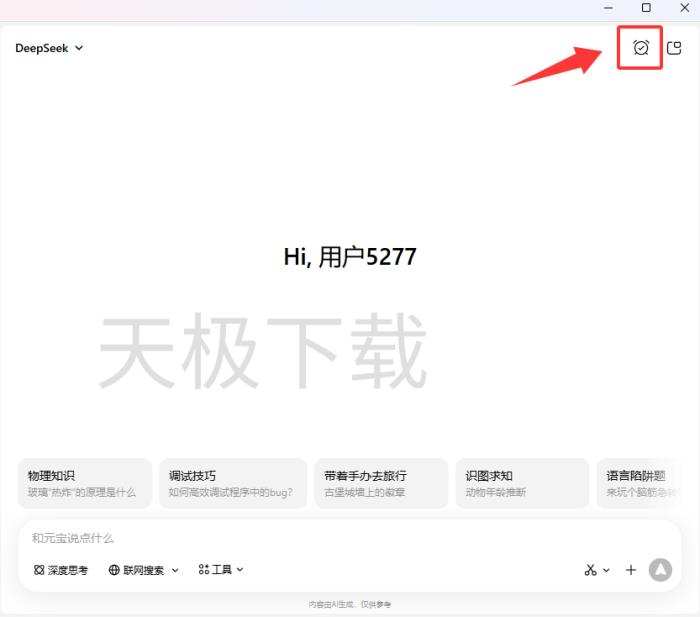The height and width of the screenshot is (617, 700).
Task: Click the window panel icon at top right
Action: point(675,47)
